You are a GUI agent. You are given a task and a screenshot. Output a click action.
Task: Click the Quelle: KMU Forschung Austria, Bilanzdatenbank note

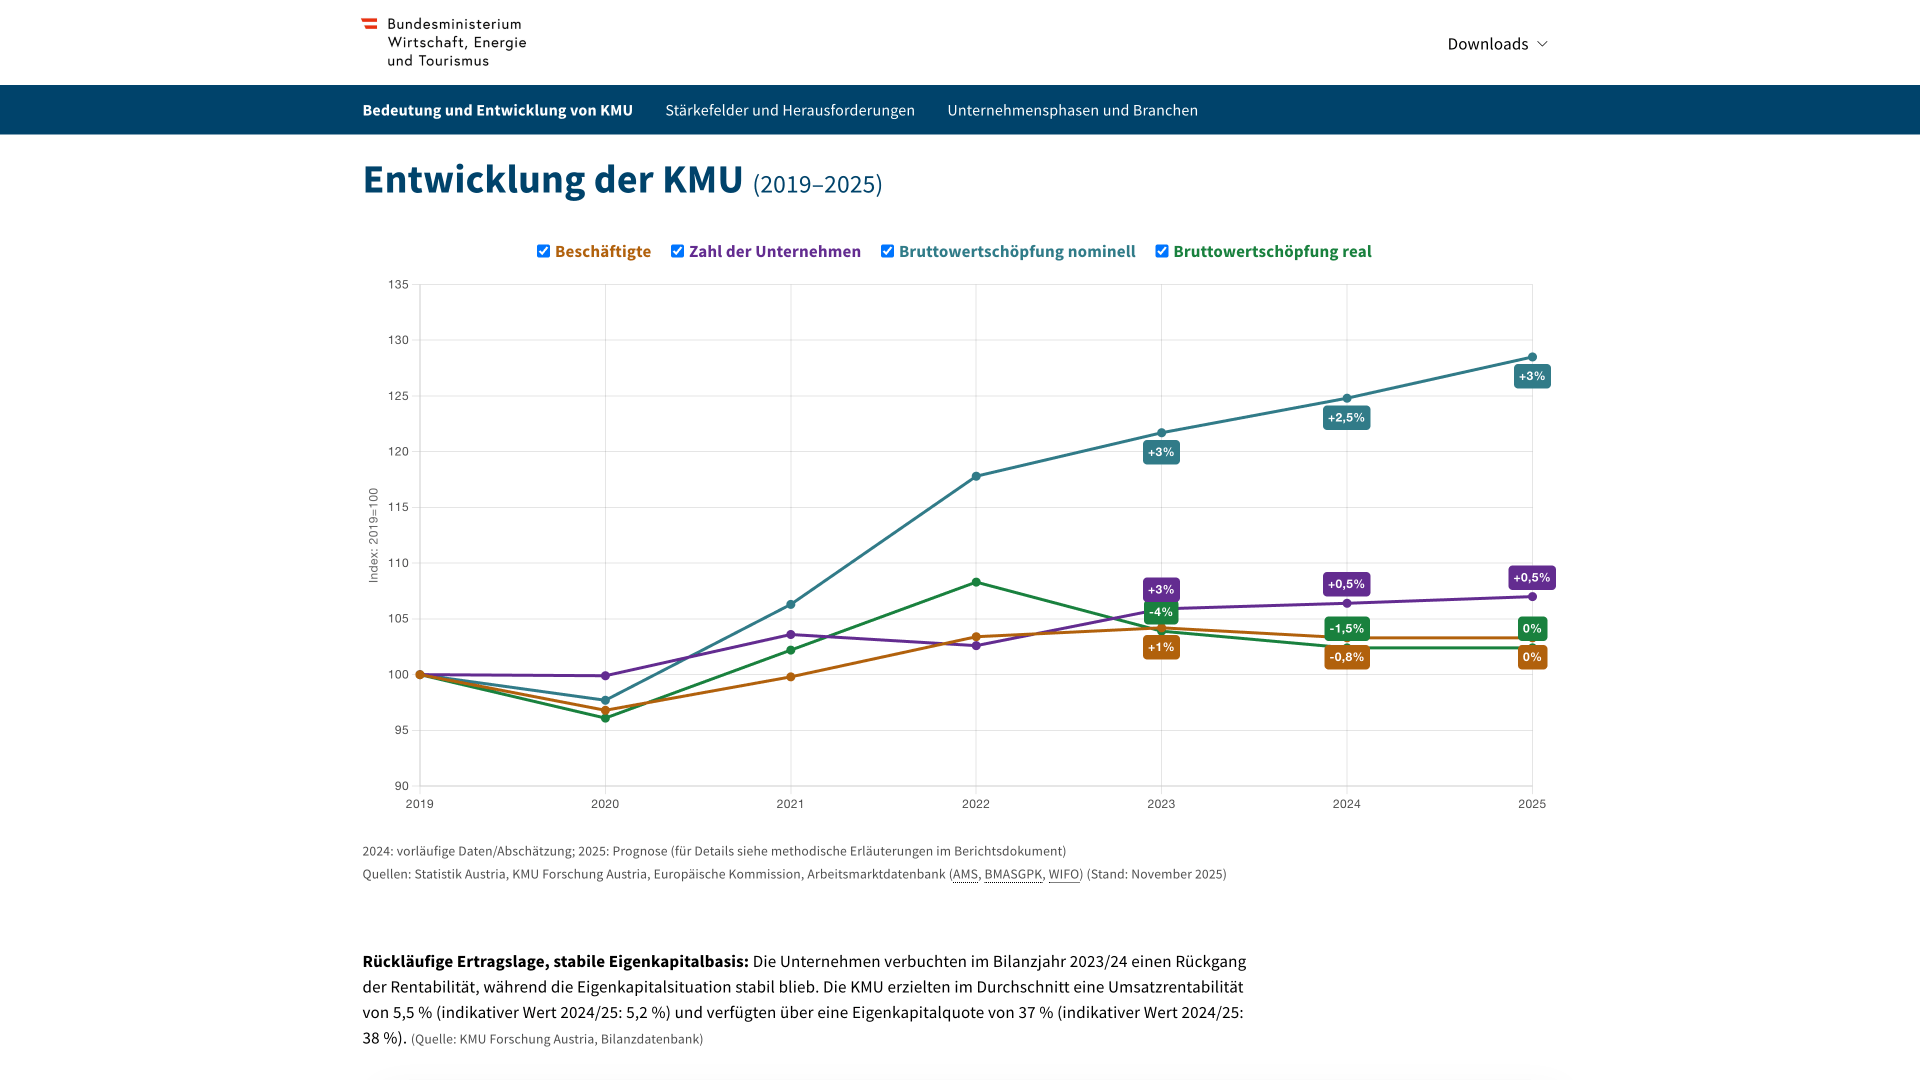click(557, 1039)
